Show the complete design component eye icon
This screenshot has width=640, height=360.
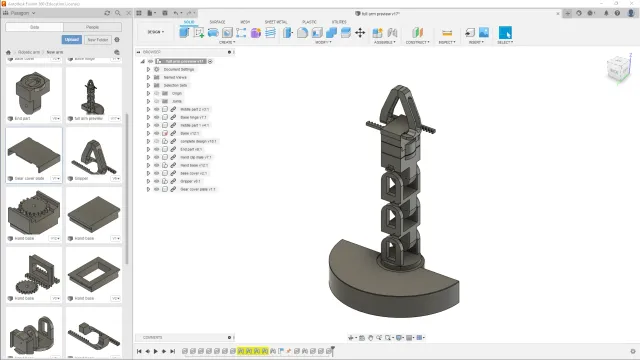(156, 141)
